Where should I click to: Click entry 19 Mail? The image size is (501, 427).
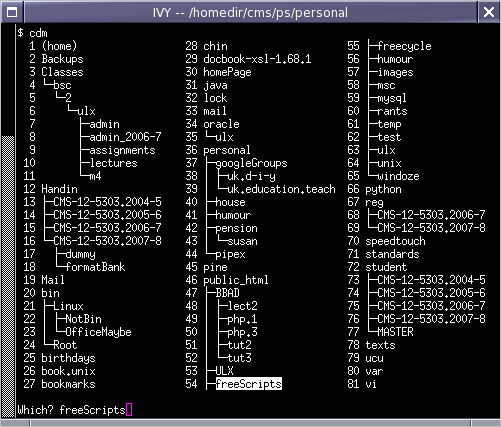coord(53,280)
